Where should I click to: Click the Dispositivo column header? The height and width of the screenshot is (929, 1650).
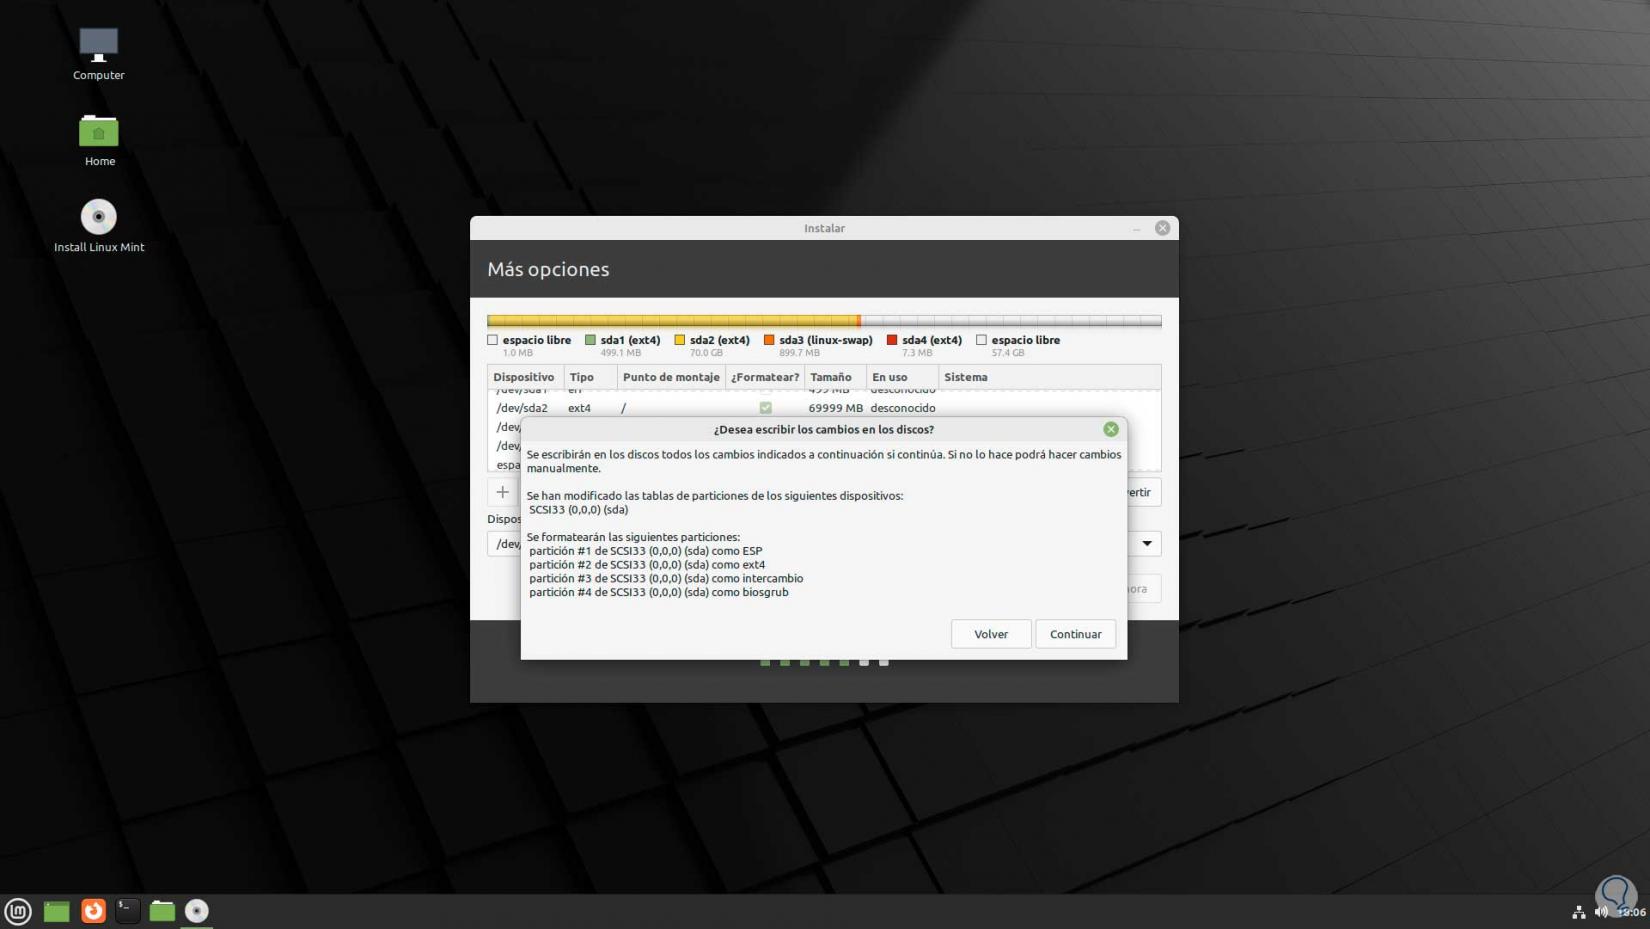pos(524,377)
